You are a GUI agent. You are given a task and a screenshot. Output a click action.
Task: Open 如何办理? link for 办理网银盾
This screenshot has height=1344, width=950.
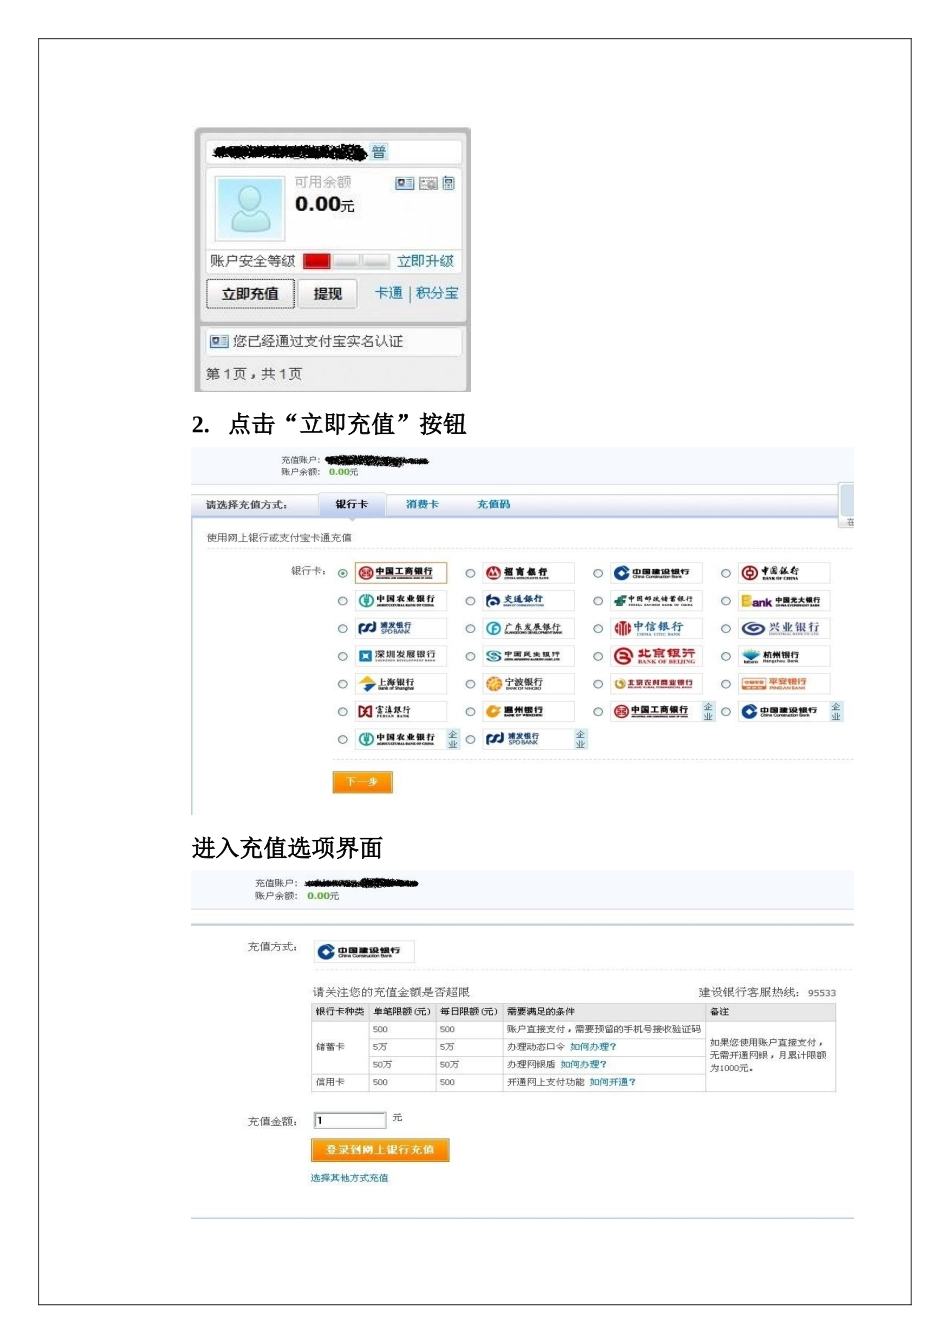[x=583, y=1064]
